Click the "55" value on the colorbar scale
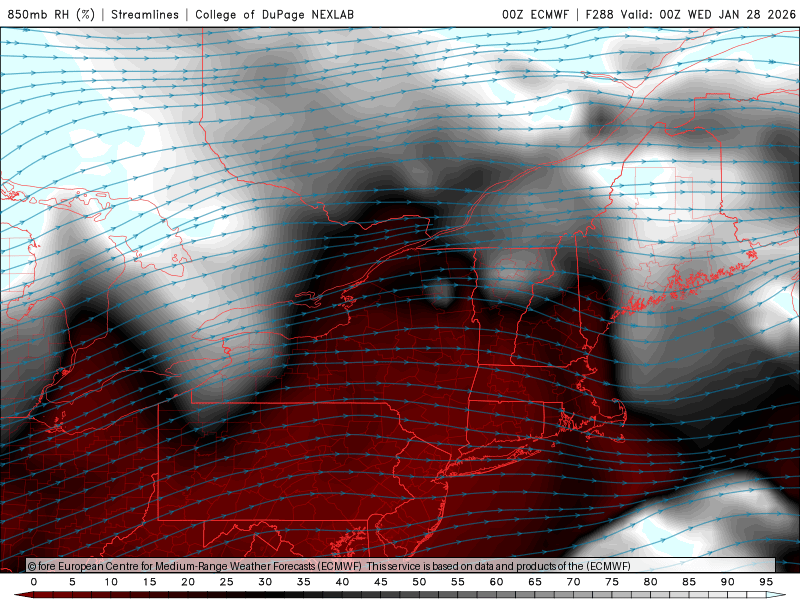Image resolution: width=800 pixels, height=600 pixels. pyautogui.click(x=458, y=582)
